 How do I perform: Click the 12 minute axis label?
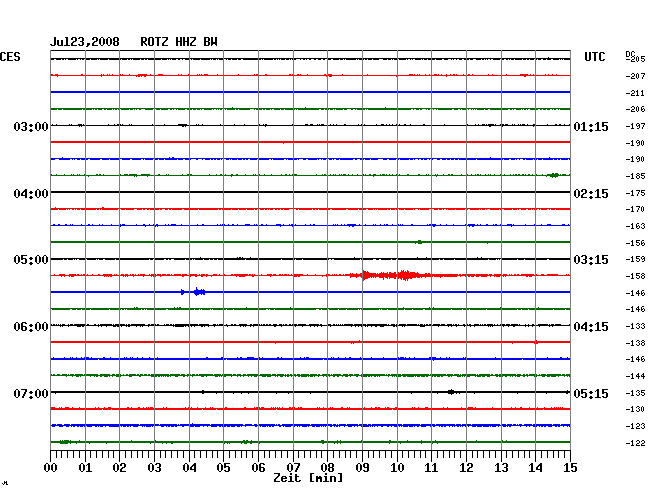466,468
